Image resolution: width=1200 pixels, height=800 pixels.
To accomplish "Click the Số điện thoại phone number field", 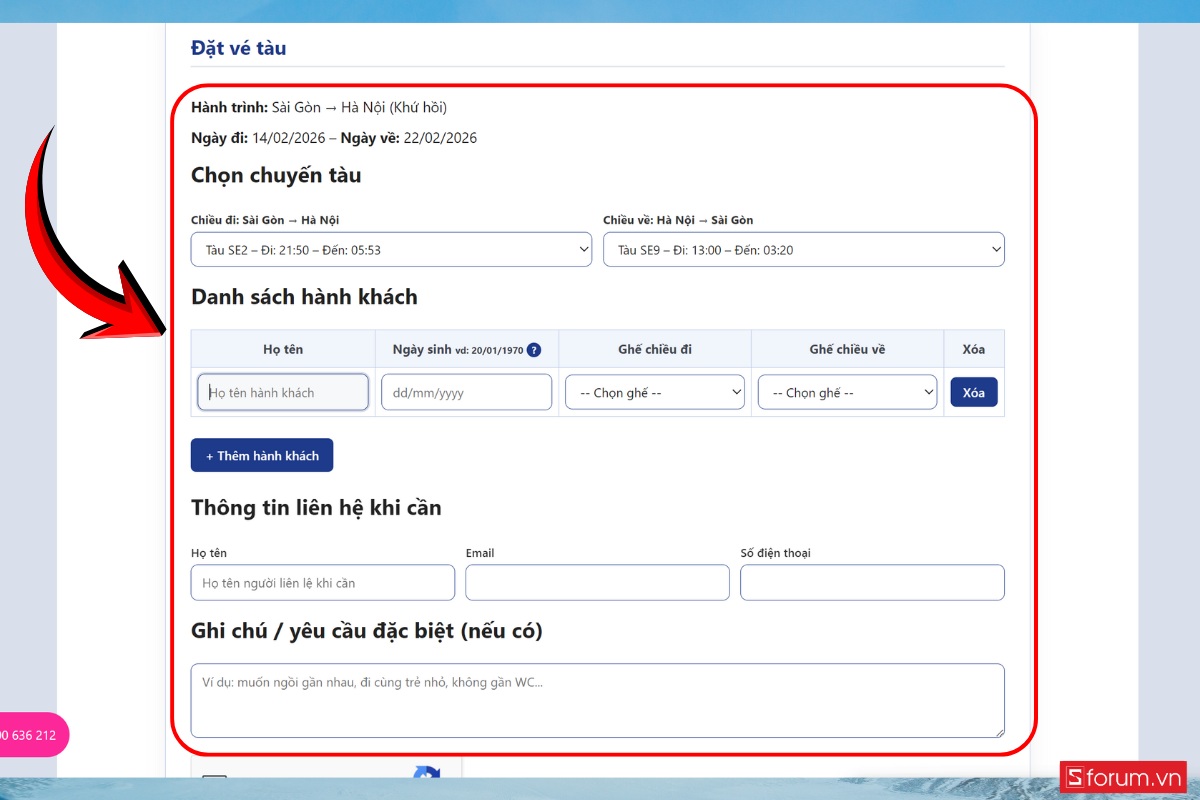I will (x=871, y=582).
